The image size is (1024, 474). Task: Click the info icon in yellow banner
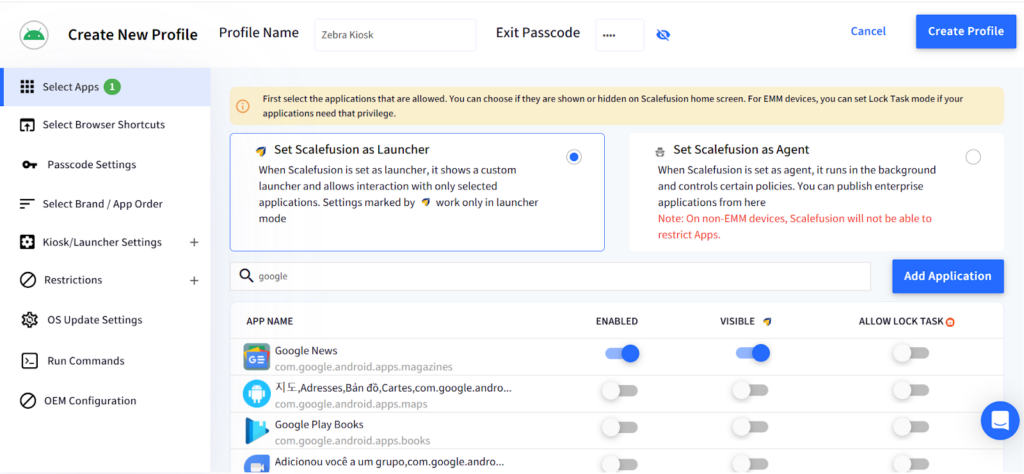click(243, 106)
